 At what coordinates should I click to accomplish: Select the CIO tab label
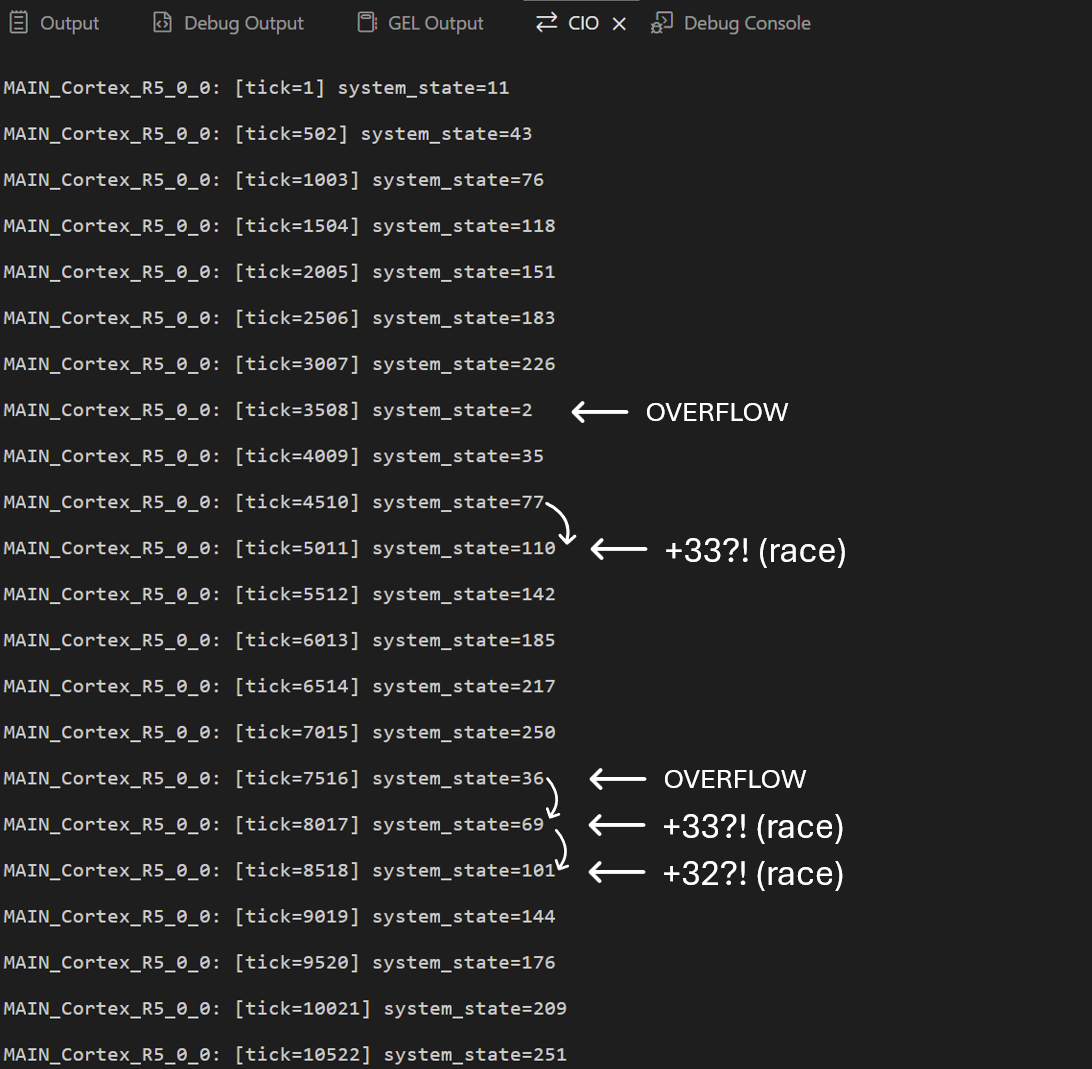(x=583, y=23)
